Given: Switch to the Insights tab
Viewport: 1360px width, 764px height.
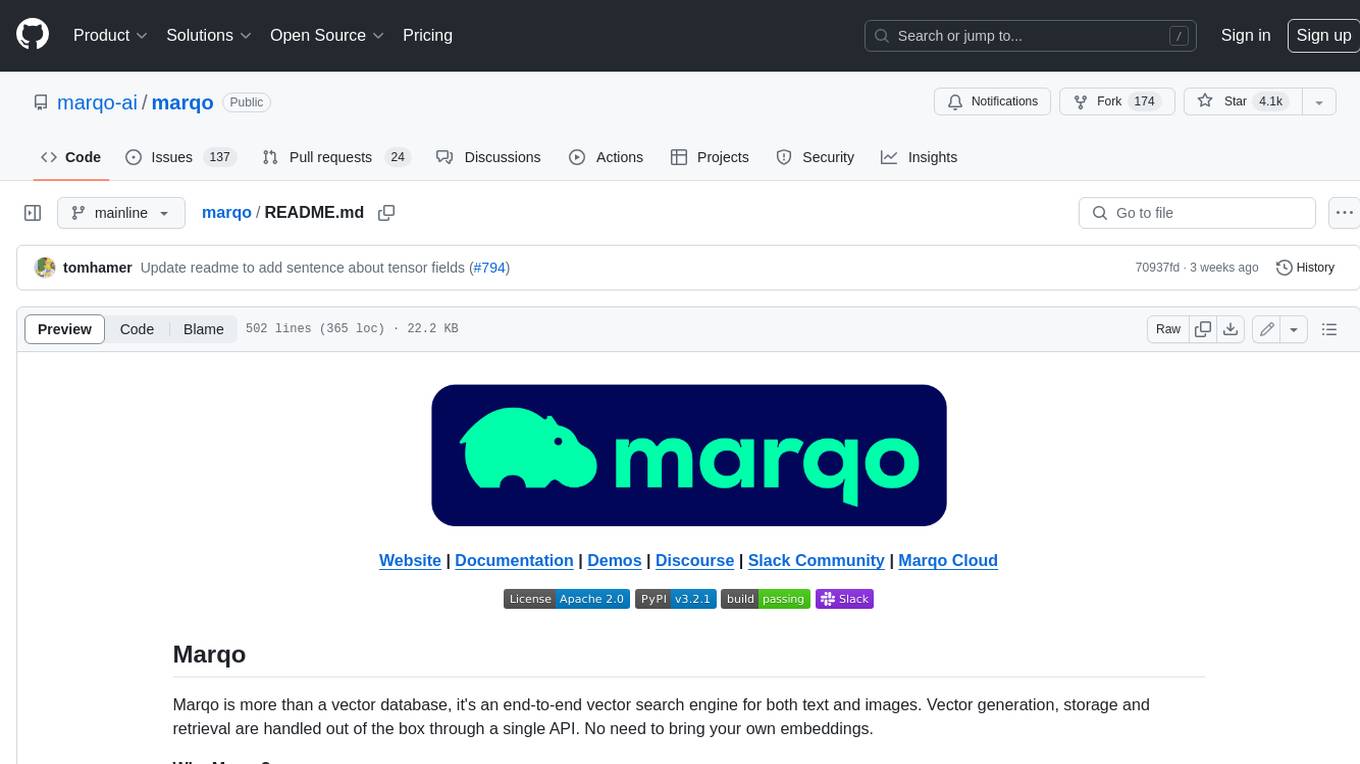Looking at the screenshot, I should pos(919,157).
